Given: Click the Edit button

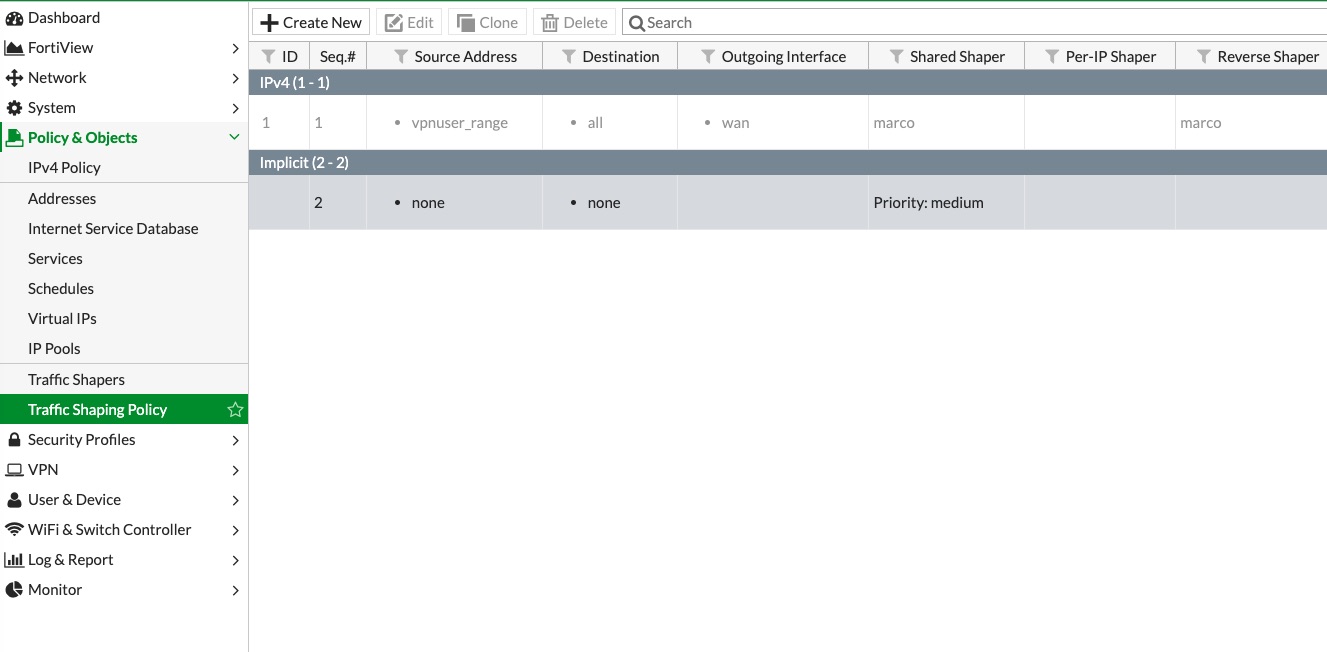Looking at the screenshot, I should click(410, 23).
